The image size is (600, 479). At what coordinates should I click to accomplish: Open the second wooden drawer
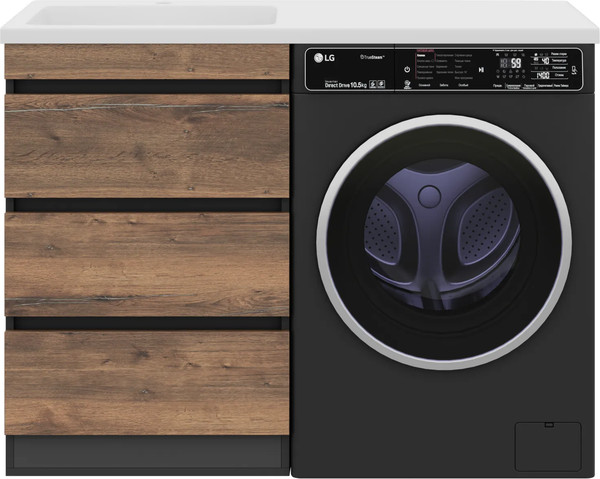146,145
